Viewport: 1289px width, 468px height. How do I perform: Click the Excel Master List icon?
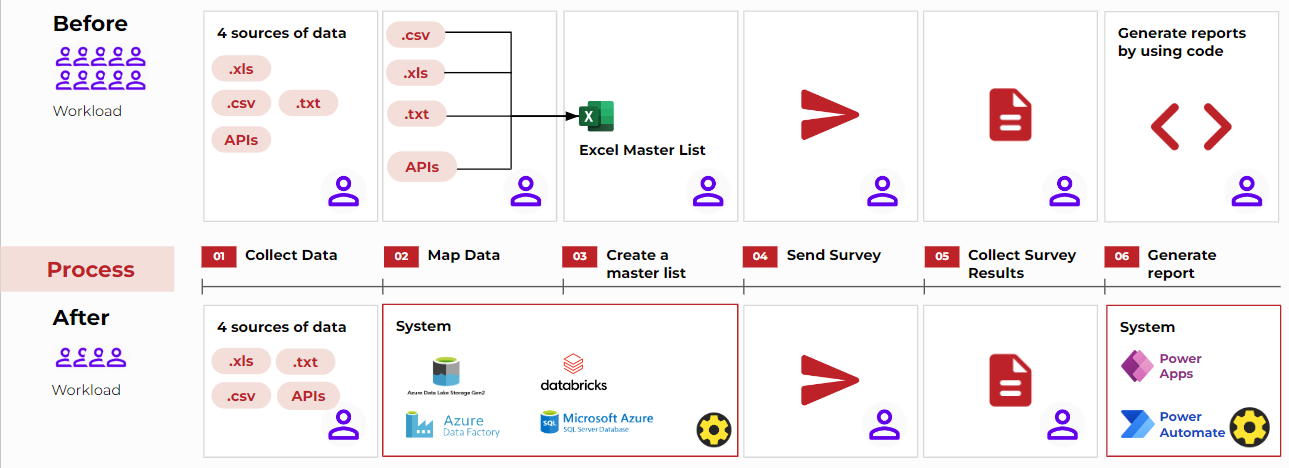597,116
